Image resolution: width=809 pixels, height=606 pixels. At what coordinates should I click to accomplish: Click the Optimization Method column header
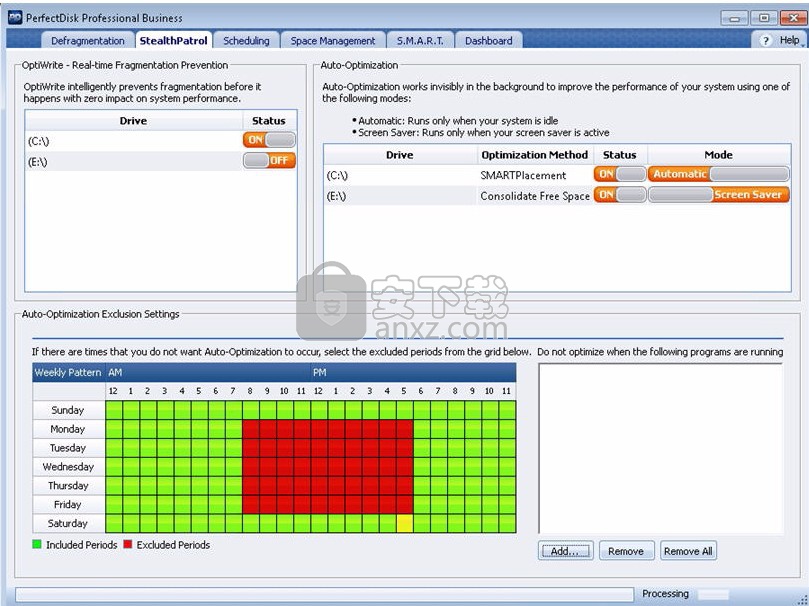pos(535,155)
